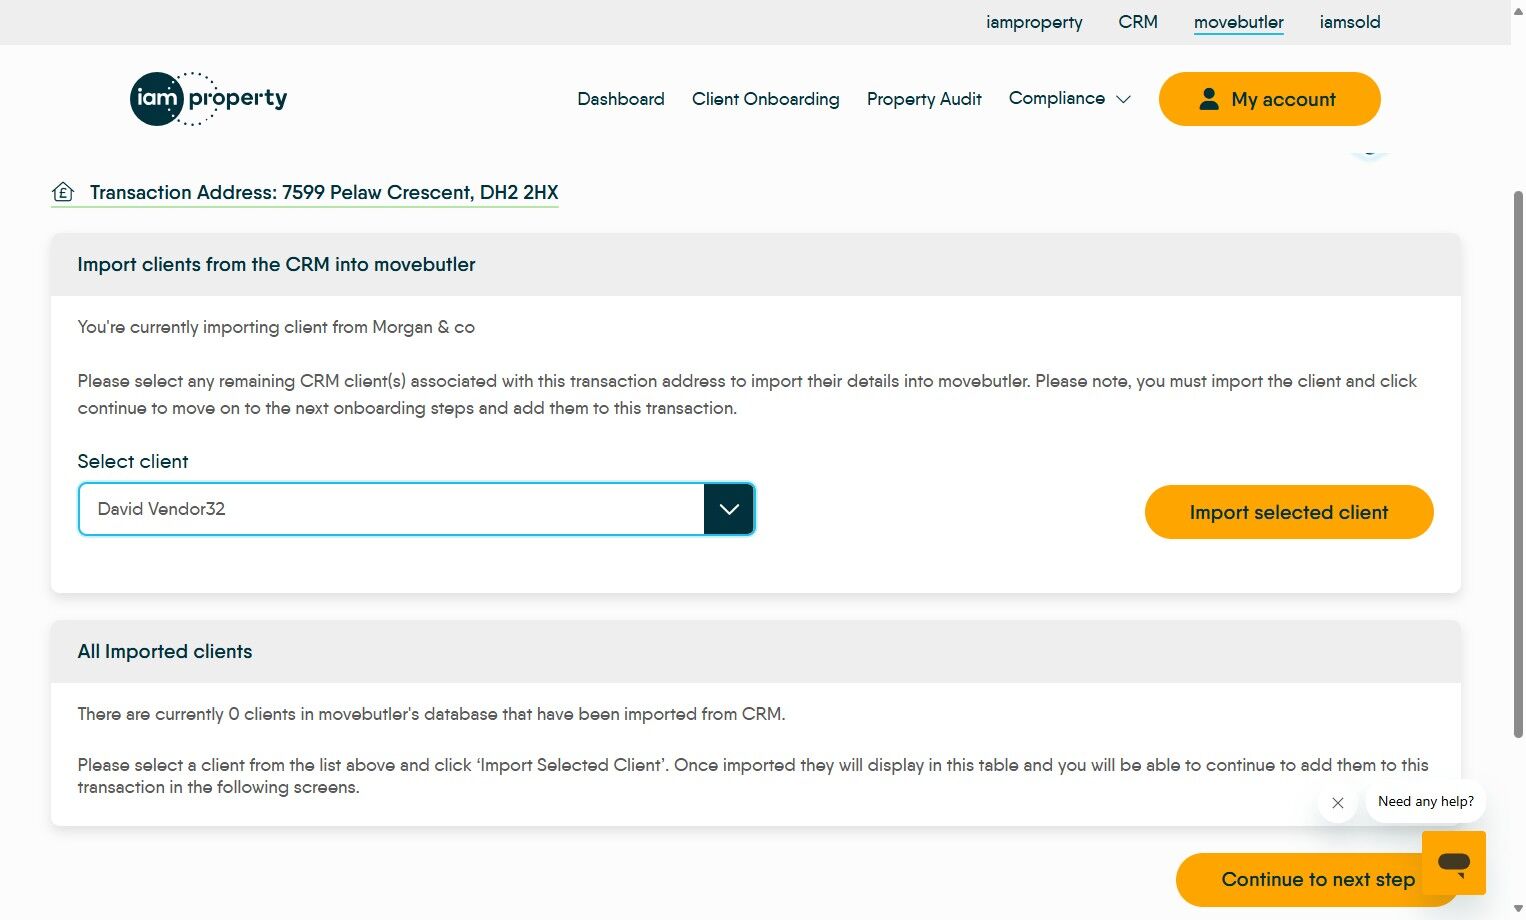This screenshot has height=920, width=1526.
Task: Dismiss the 'Need any help?' popup
Action: [1338, 803]
